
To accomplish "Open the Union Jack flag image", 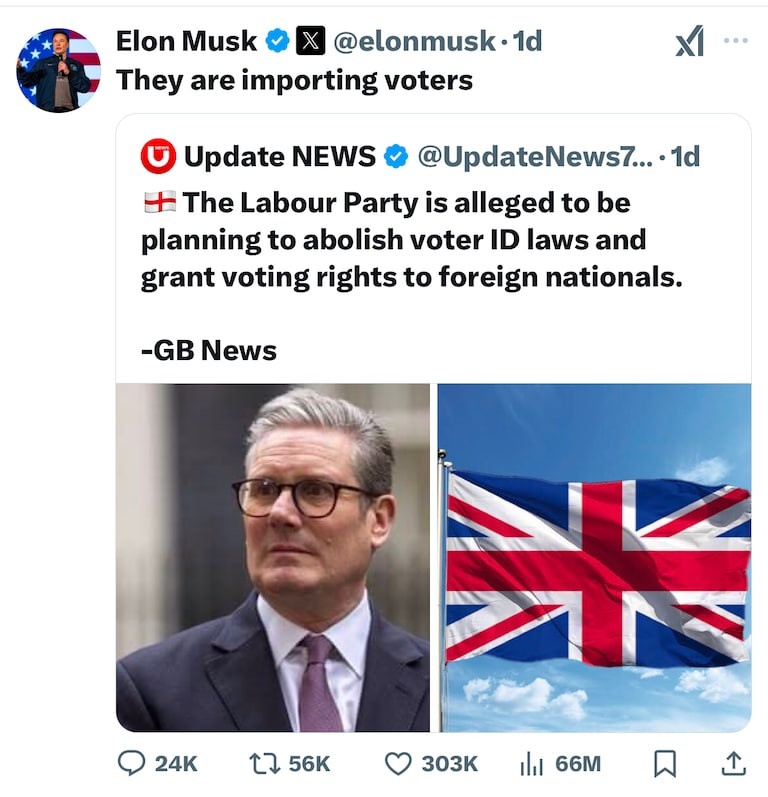I will [594, 557].
